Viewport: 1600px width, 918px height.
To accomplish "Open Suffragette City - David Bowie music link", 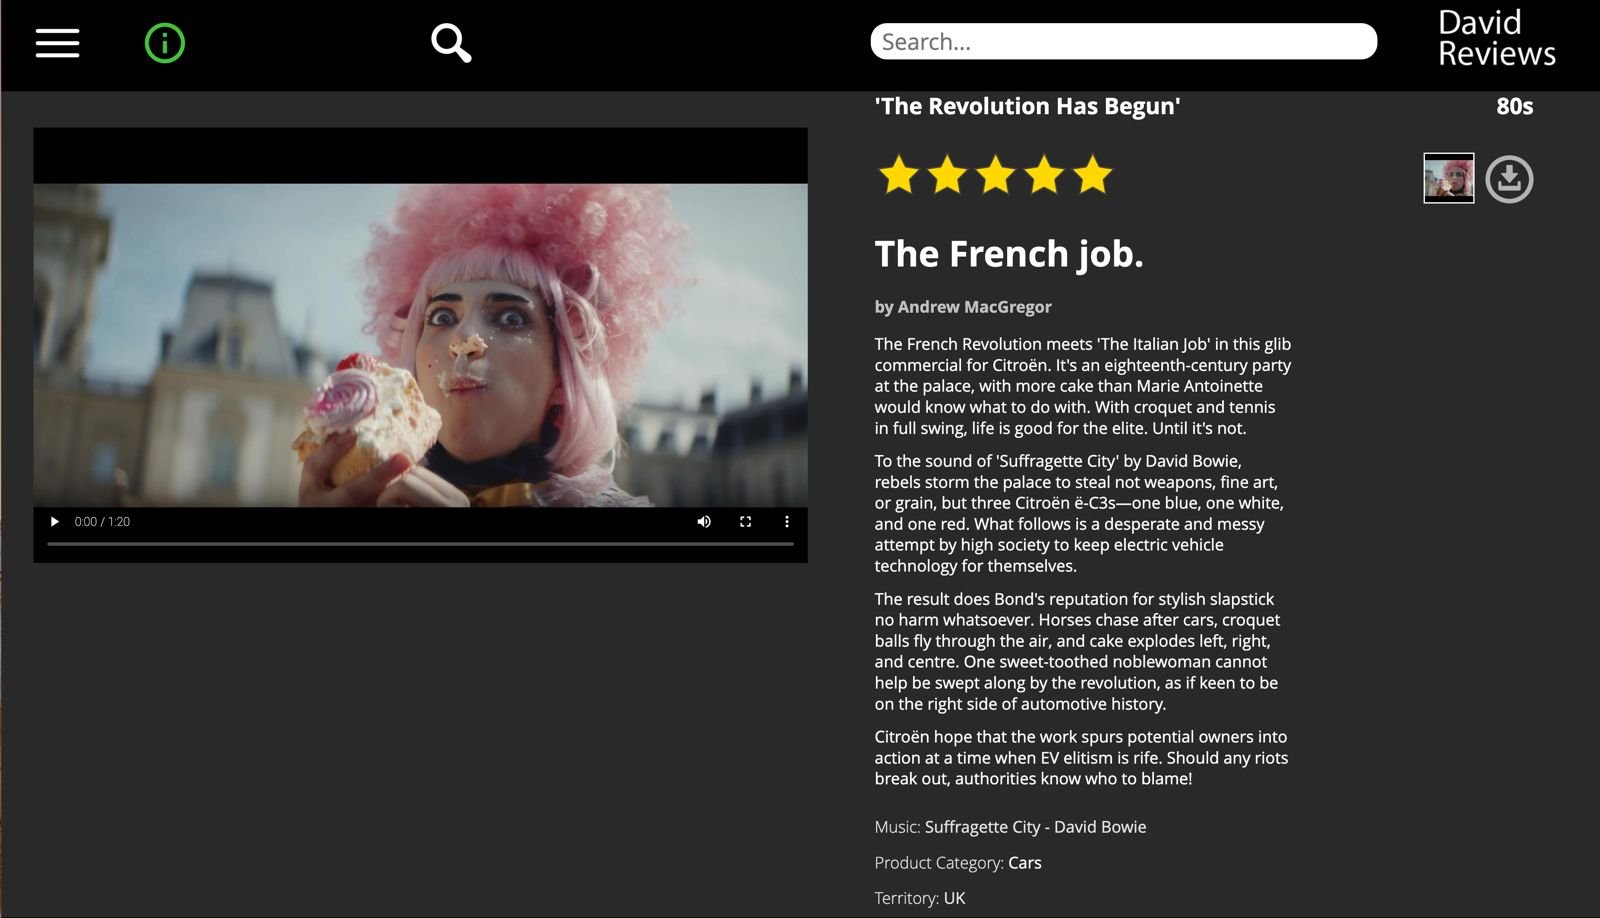I will (1035, 827).
